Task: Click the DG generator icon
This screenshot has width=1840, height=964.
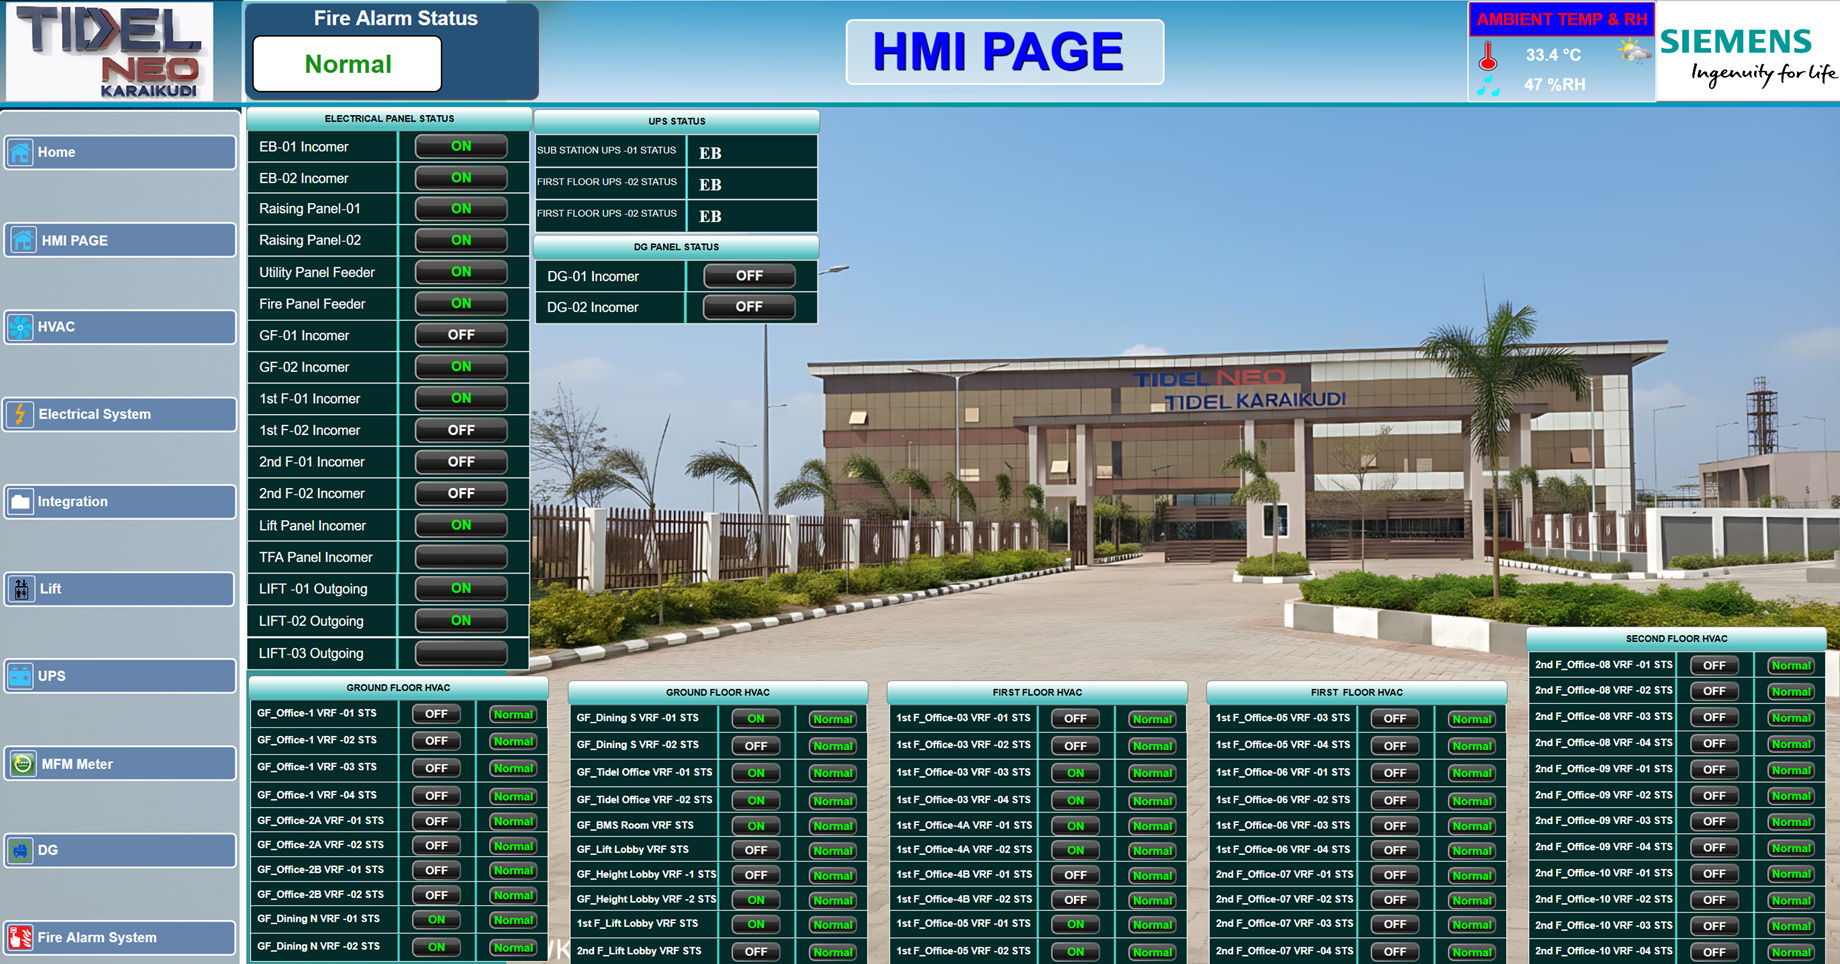Action: (20, 851)
